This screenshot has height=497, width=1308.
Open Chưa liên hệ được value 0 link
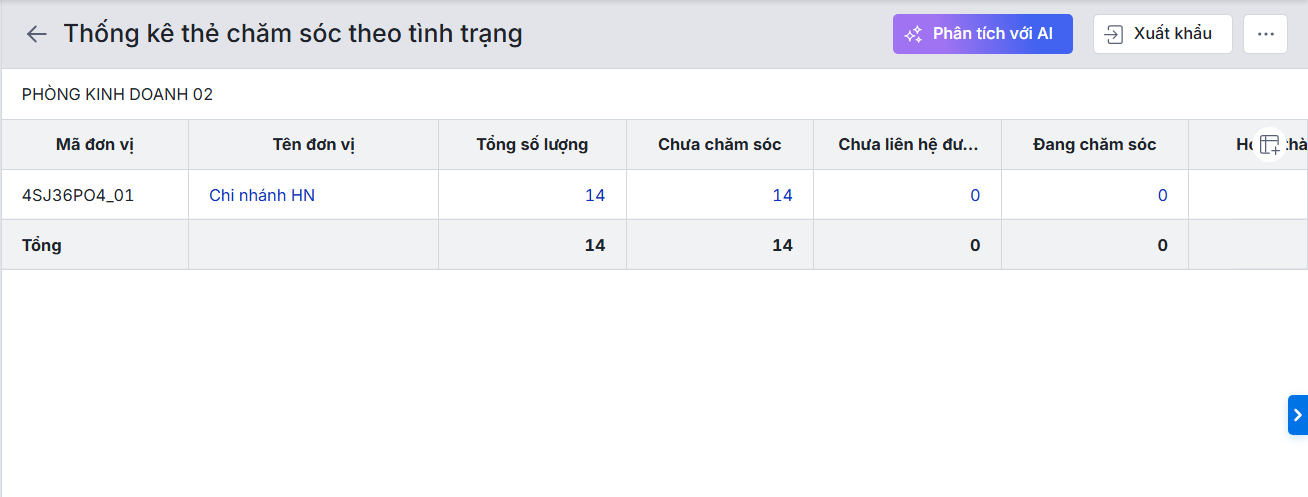[975, 195]
